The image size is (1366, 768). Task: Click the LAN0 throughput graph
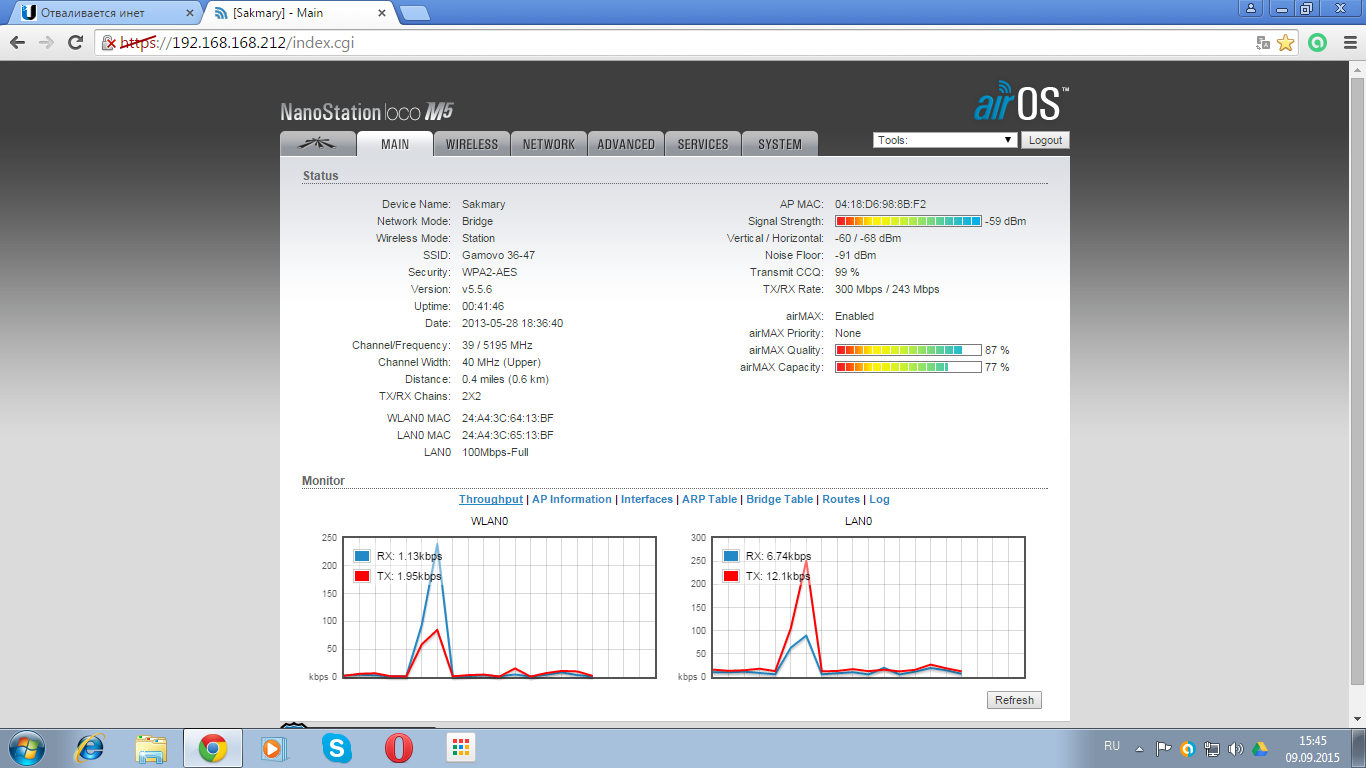click(x=868, y=607)
